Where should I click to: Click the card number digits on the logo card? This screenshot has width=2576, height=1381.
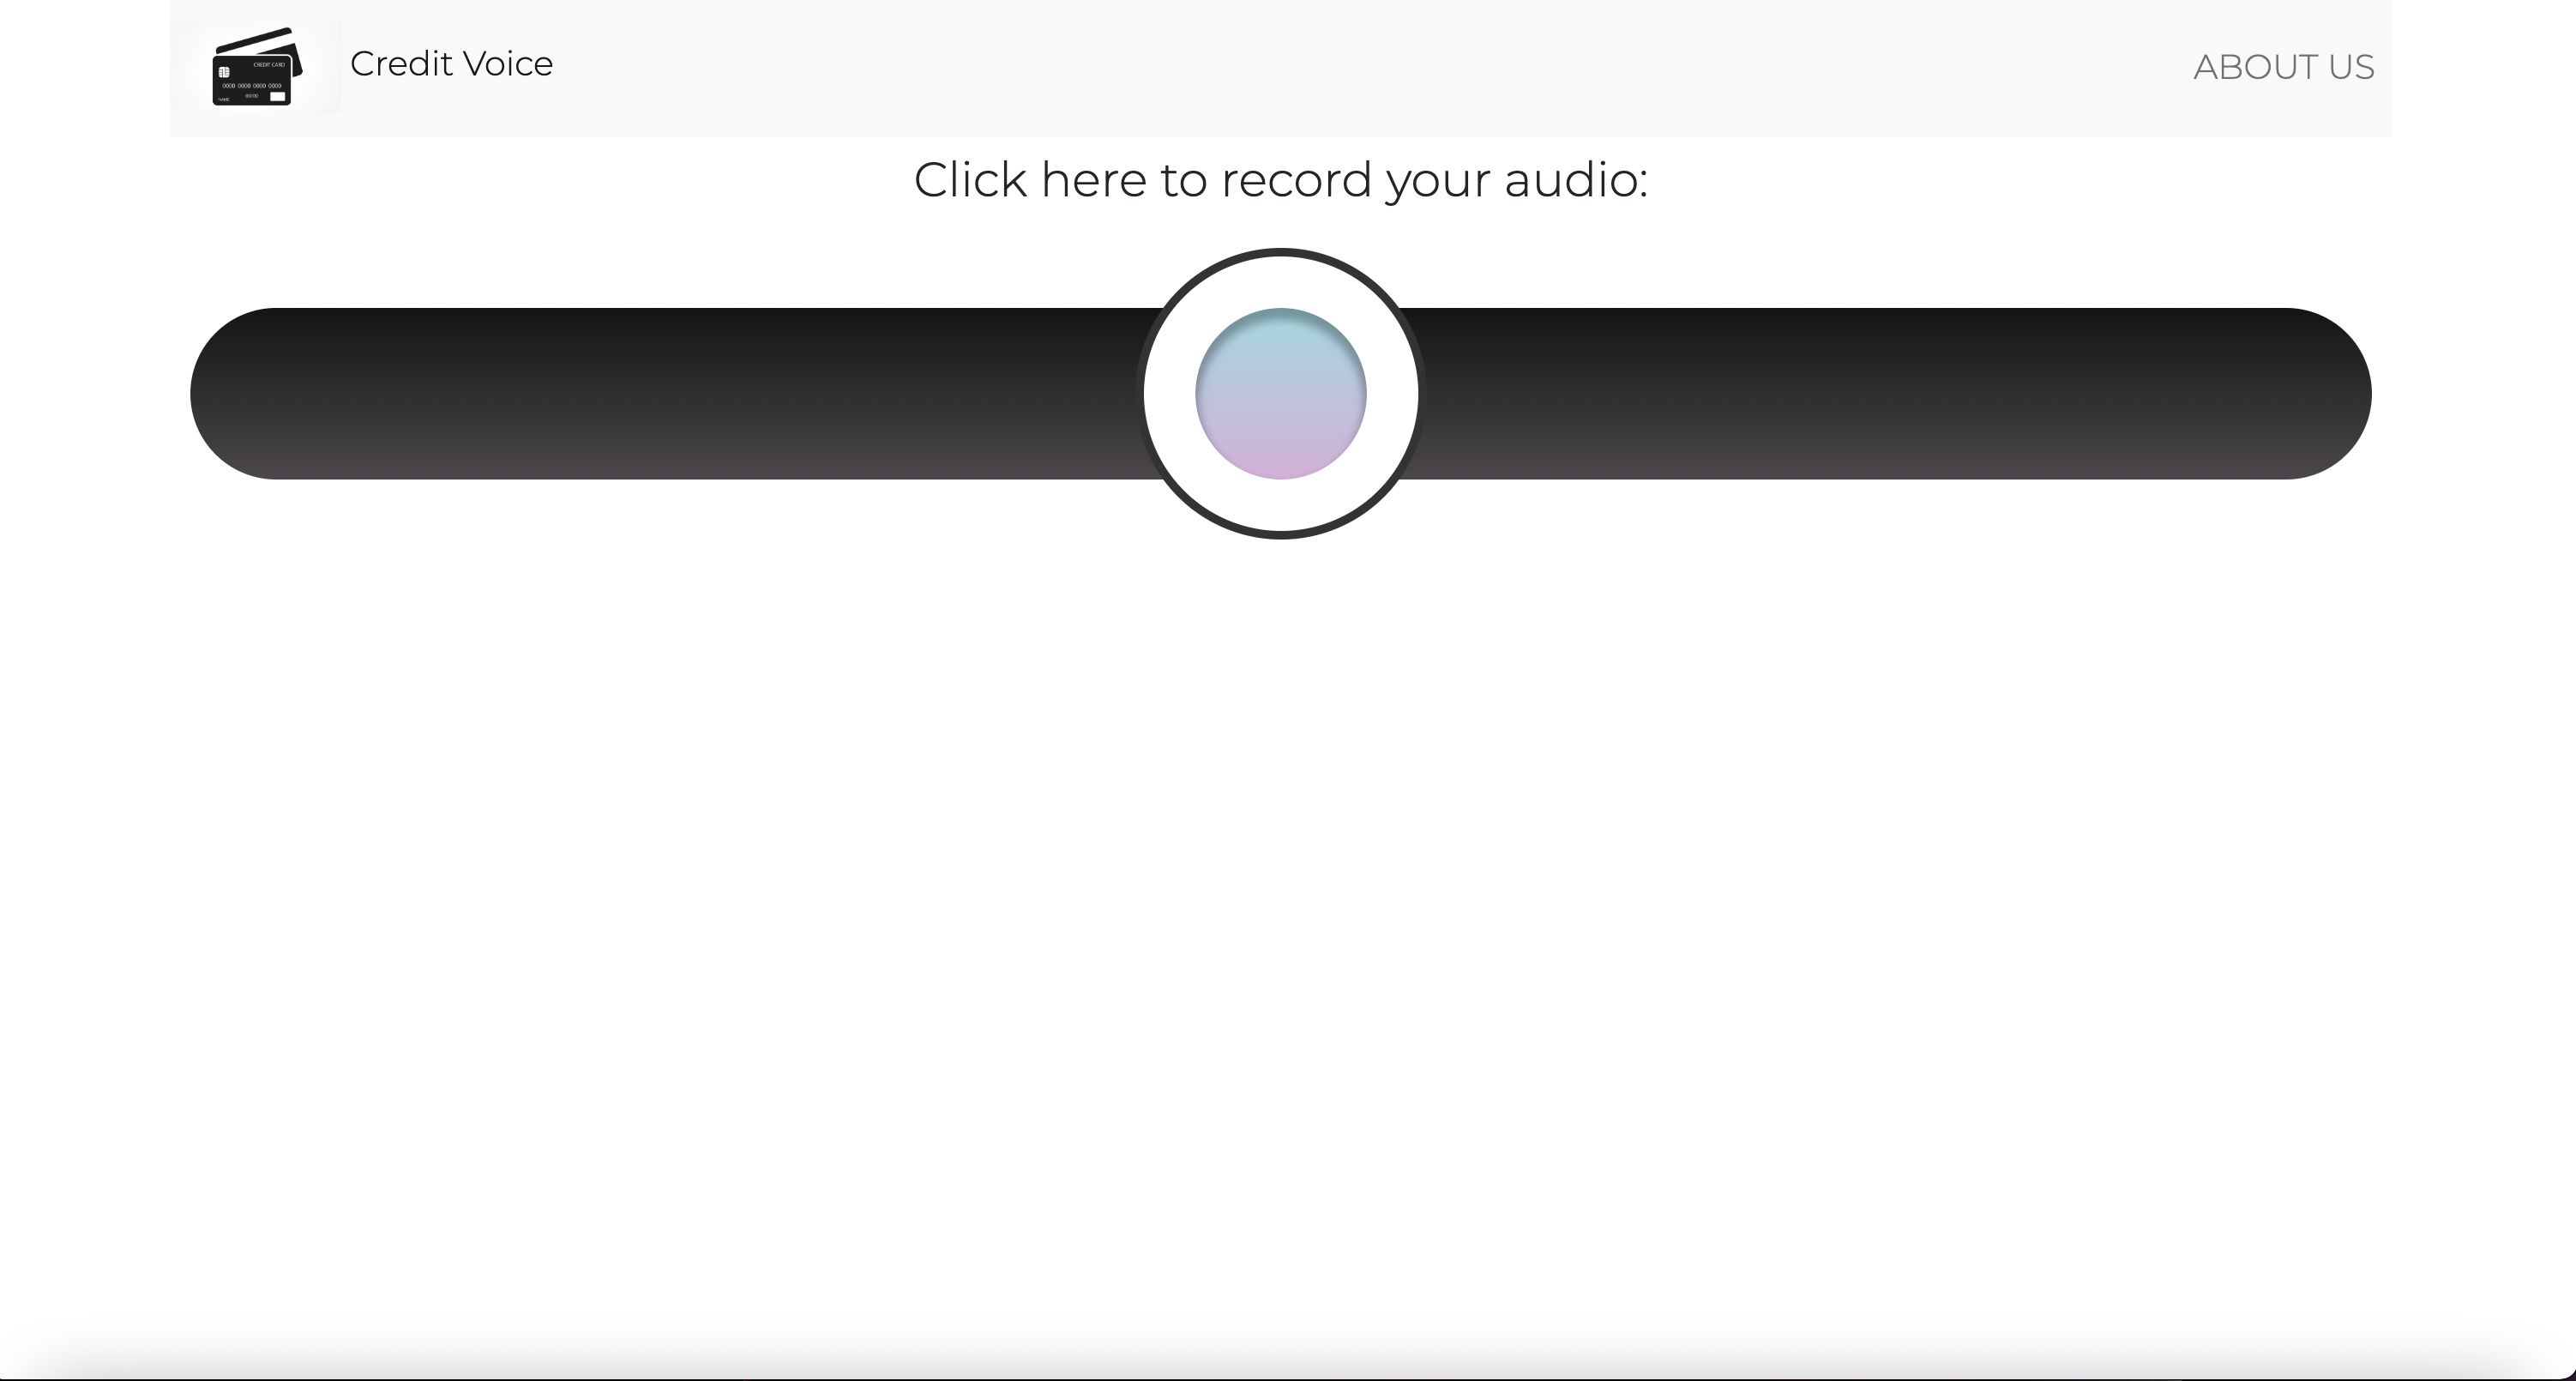pos(252,86)
